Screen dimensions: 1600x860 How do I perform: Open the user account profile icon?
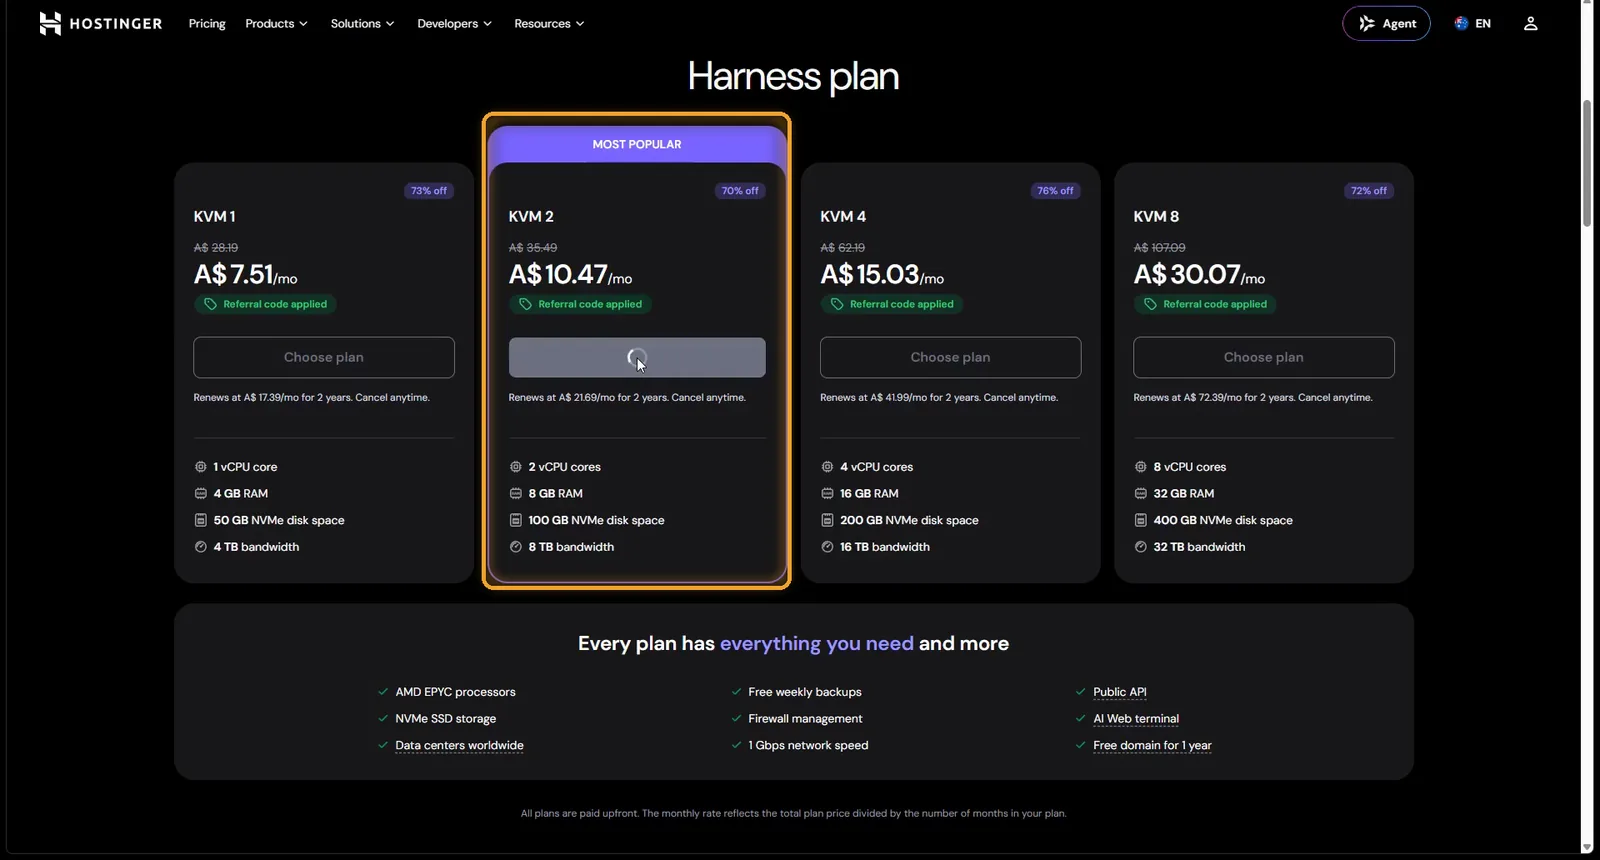1530,23
